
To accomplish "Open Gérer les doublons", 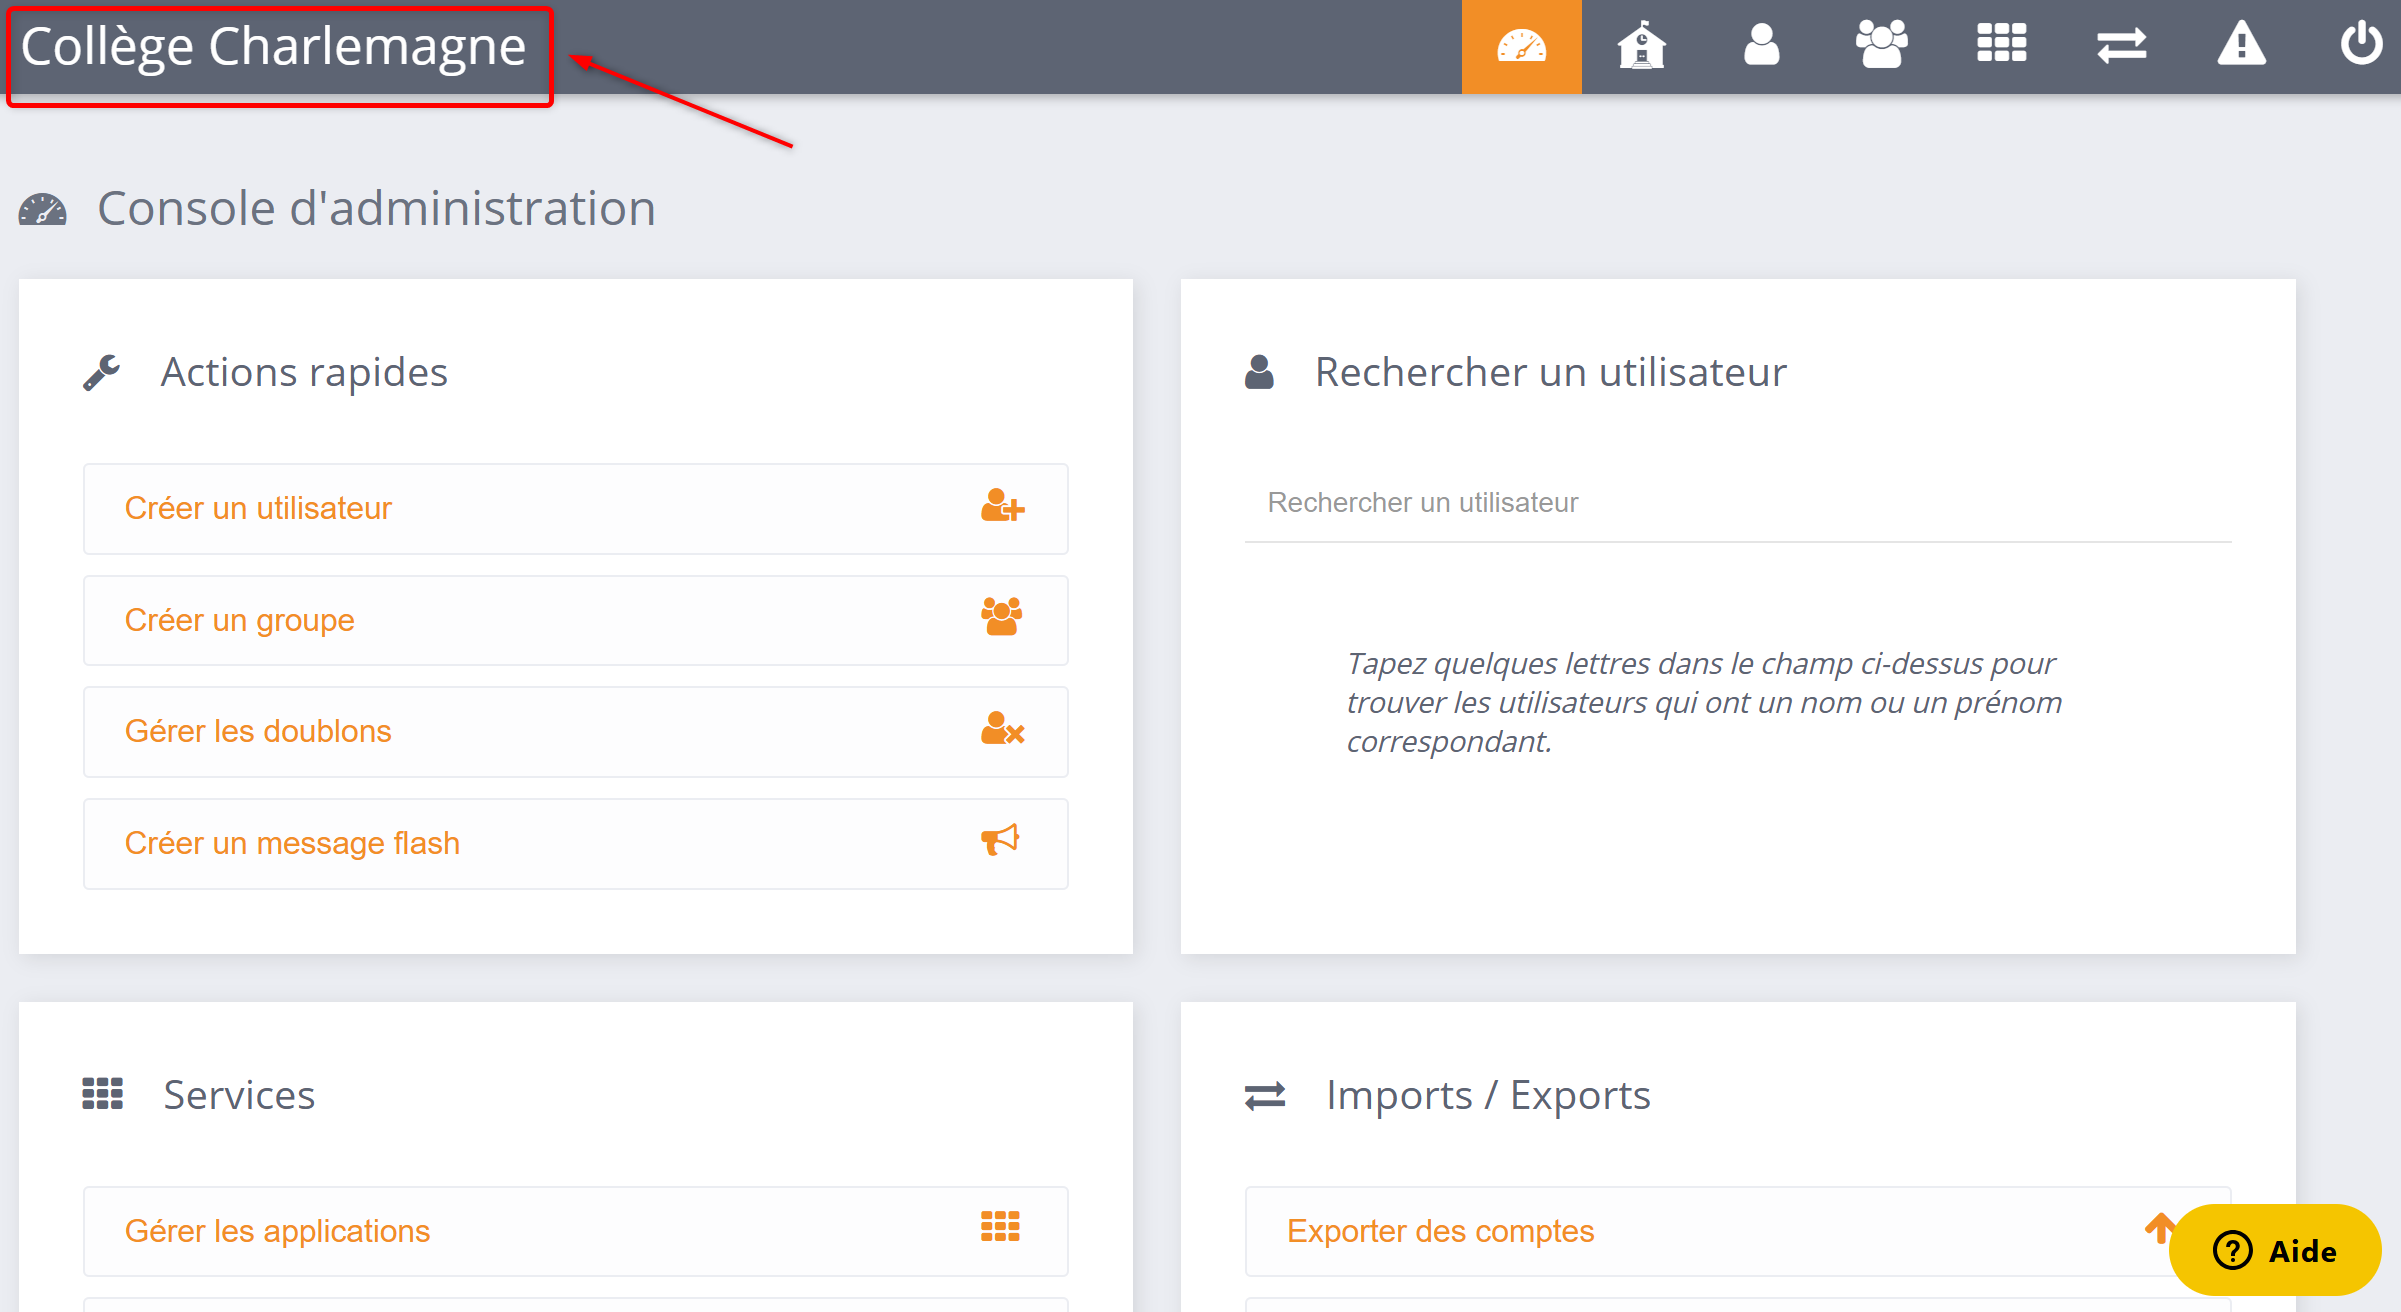I will (x=576, y=732).
